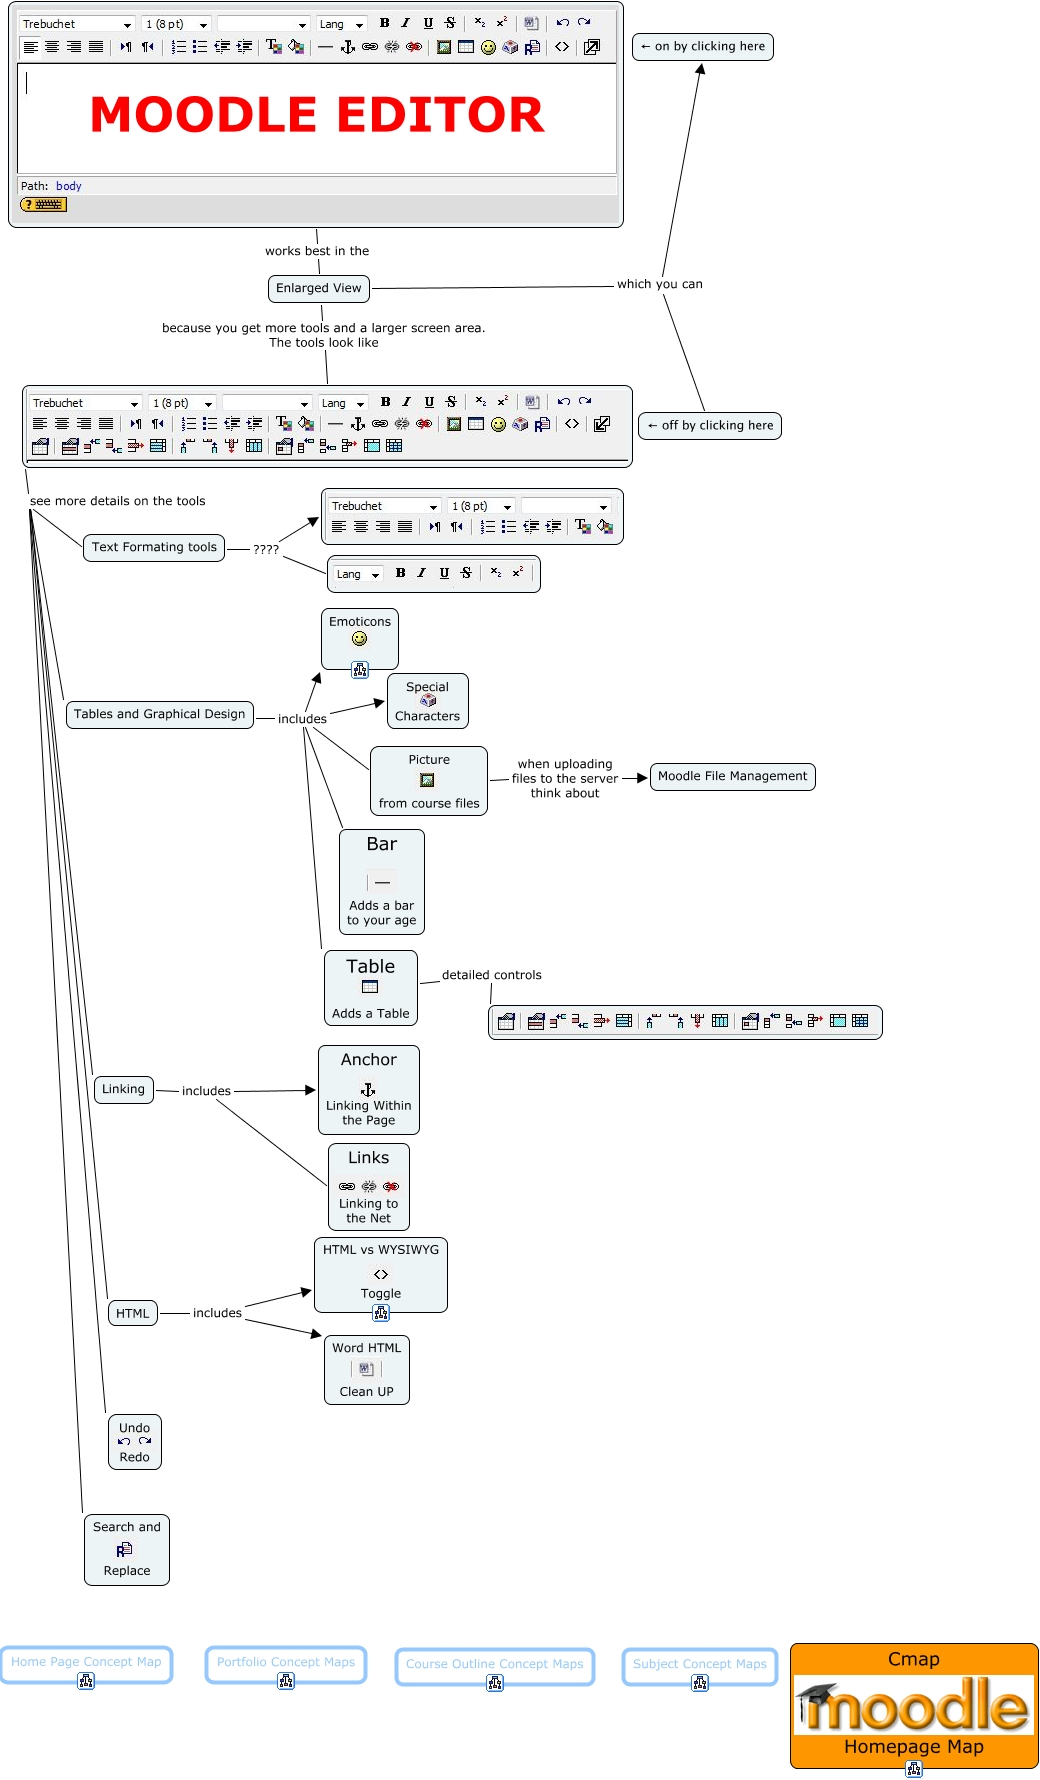Toggle enlarged editor view in the top editor toolbar
Screen dimensions: 1040x1780
pos(592,47)
